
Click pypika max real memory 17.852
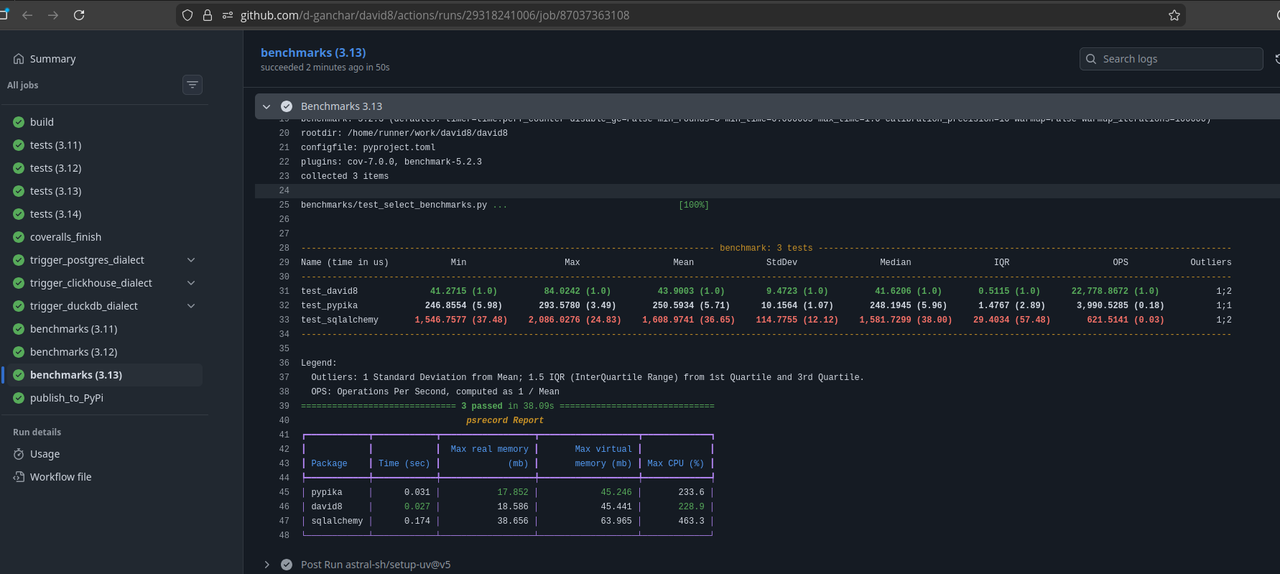tap(512, 492)
